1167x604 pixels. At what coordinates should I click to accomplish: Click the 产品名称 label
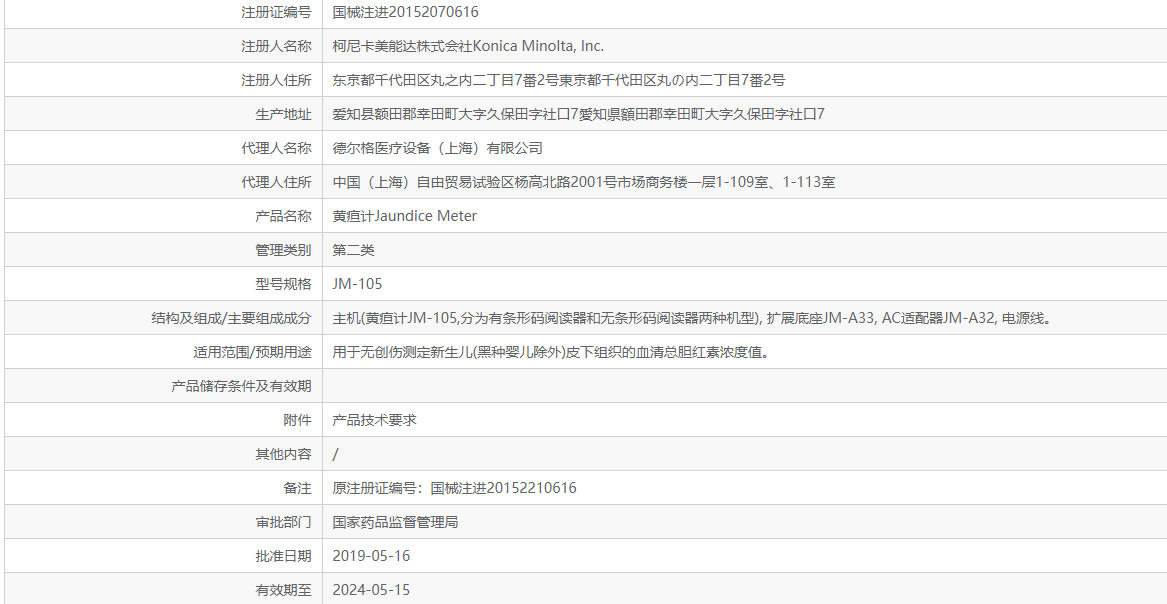[x=284, y=216]
